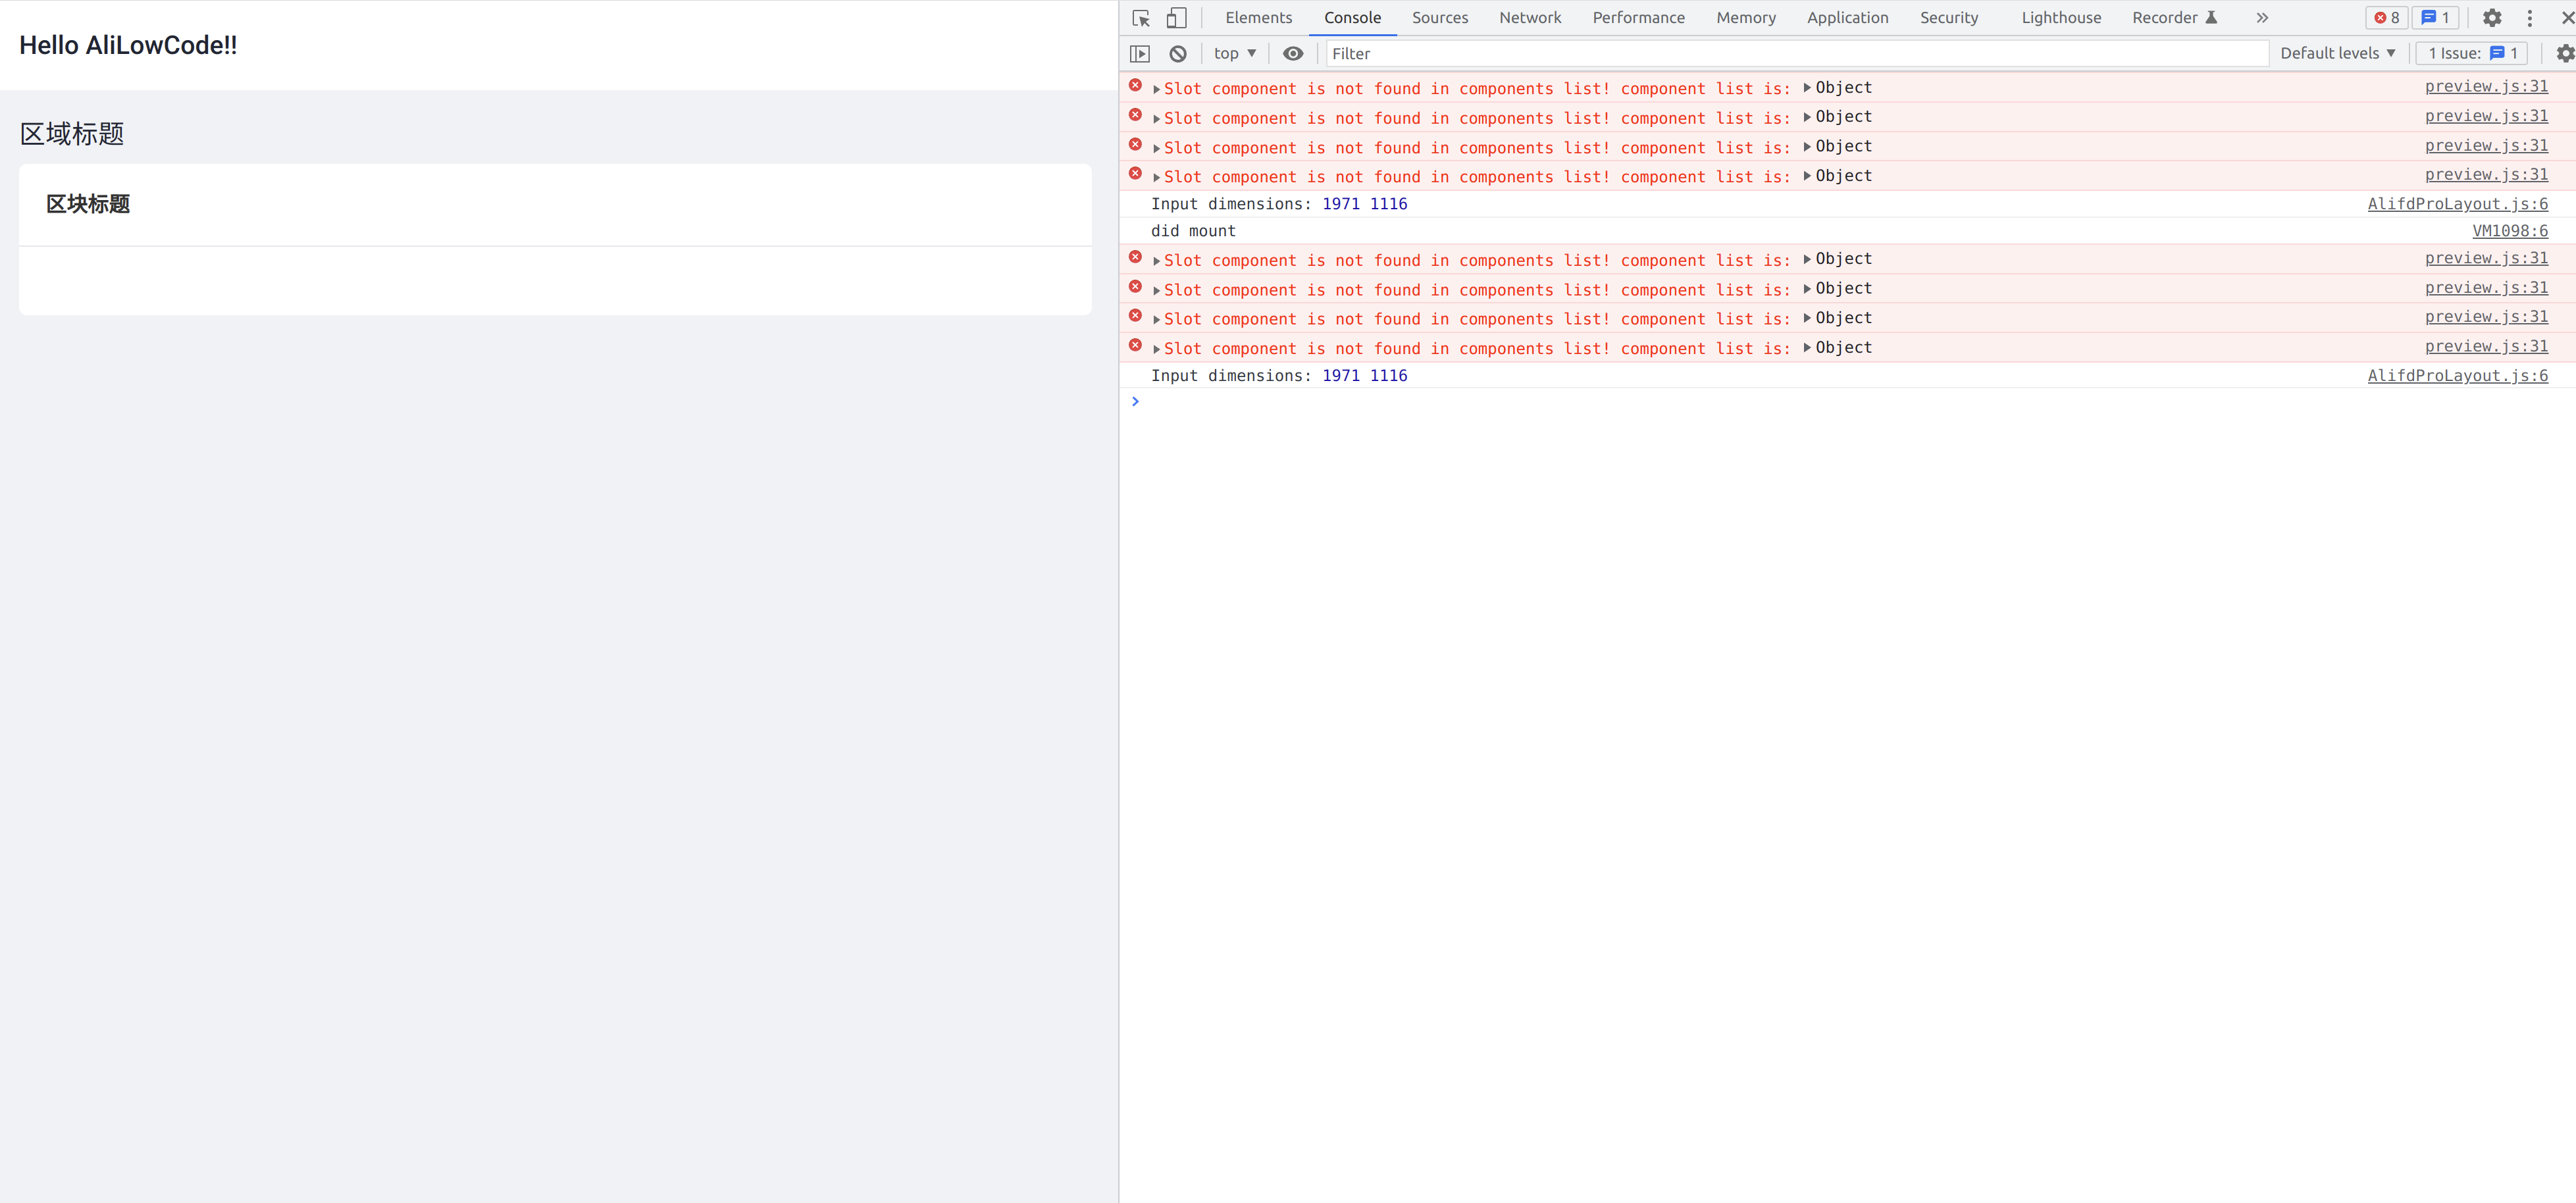Switch to the Performance tab
The height and width of the screenshot is (1203, 2576).
coord(1638,18)
